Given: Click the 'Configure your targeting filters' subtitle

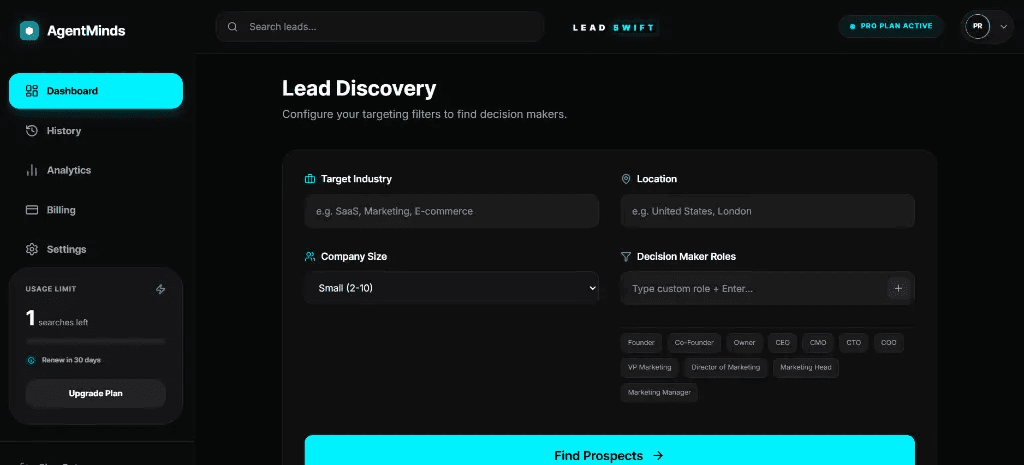Looking at the screenshot, I should coord(424,114).
